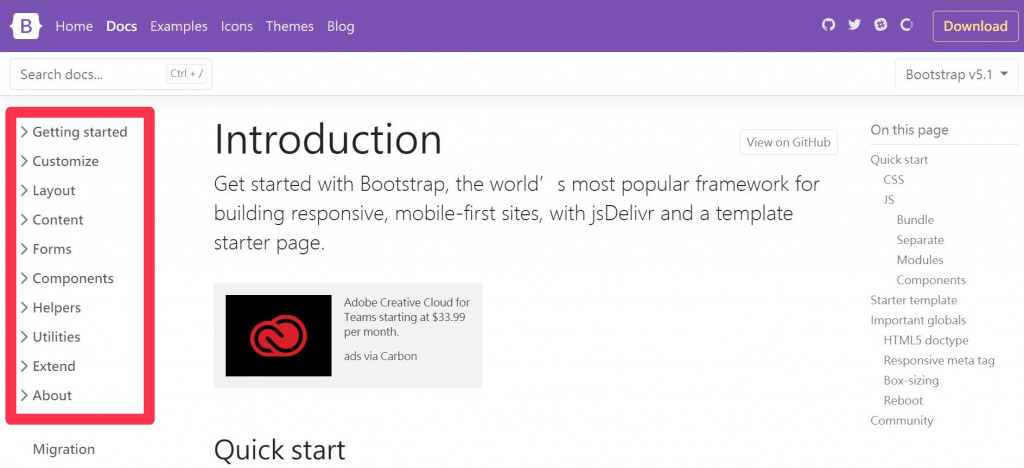Jump to Starter template section link
This screenshot has width=1024, height=468.
coord(914,300)
